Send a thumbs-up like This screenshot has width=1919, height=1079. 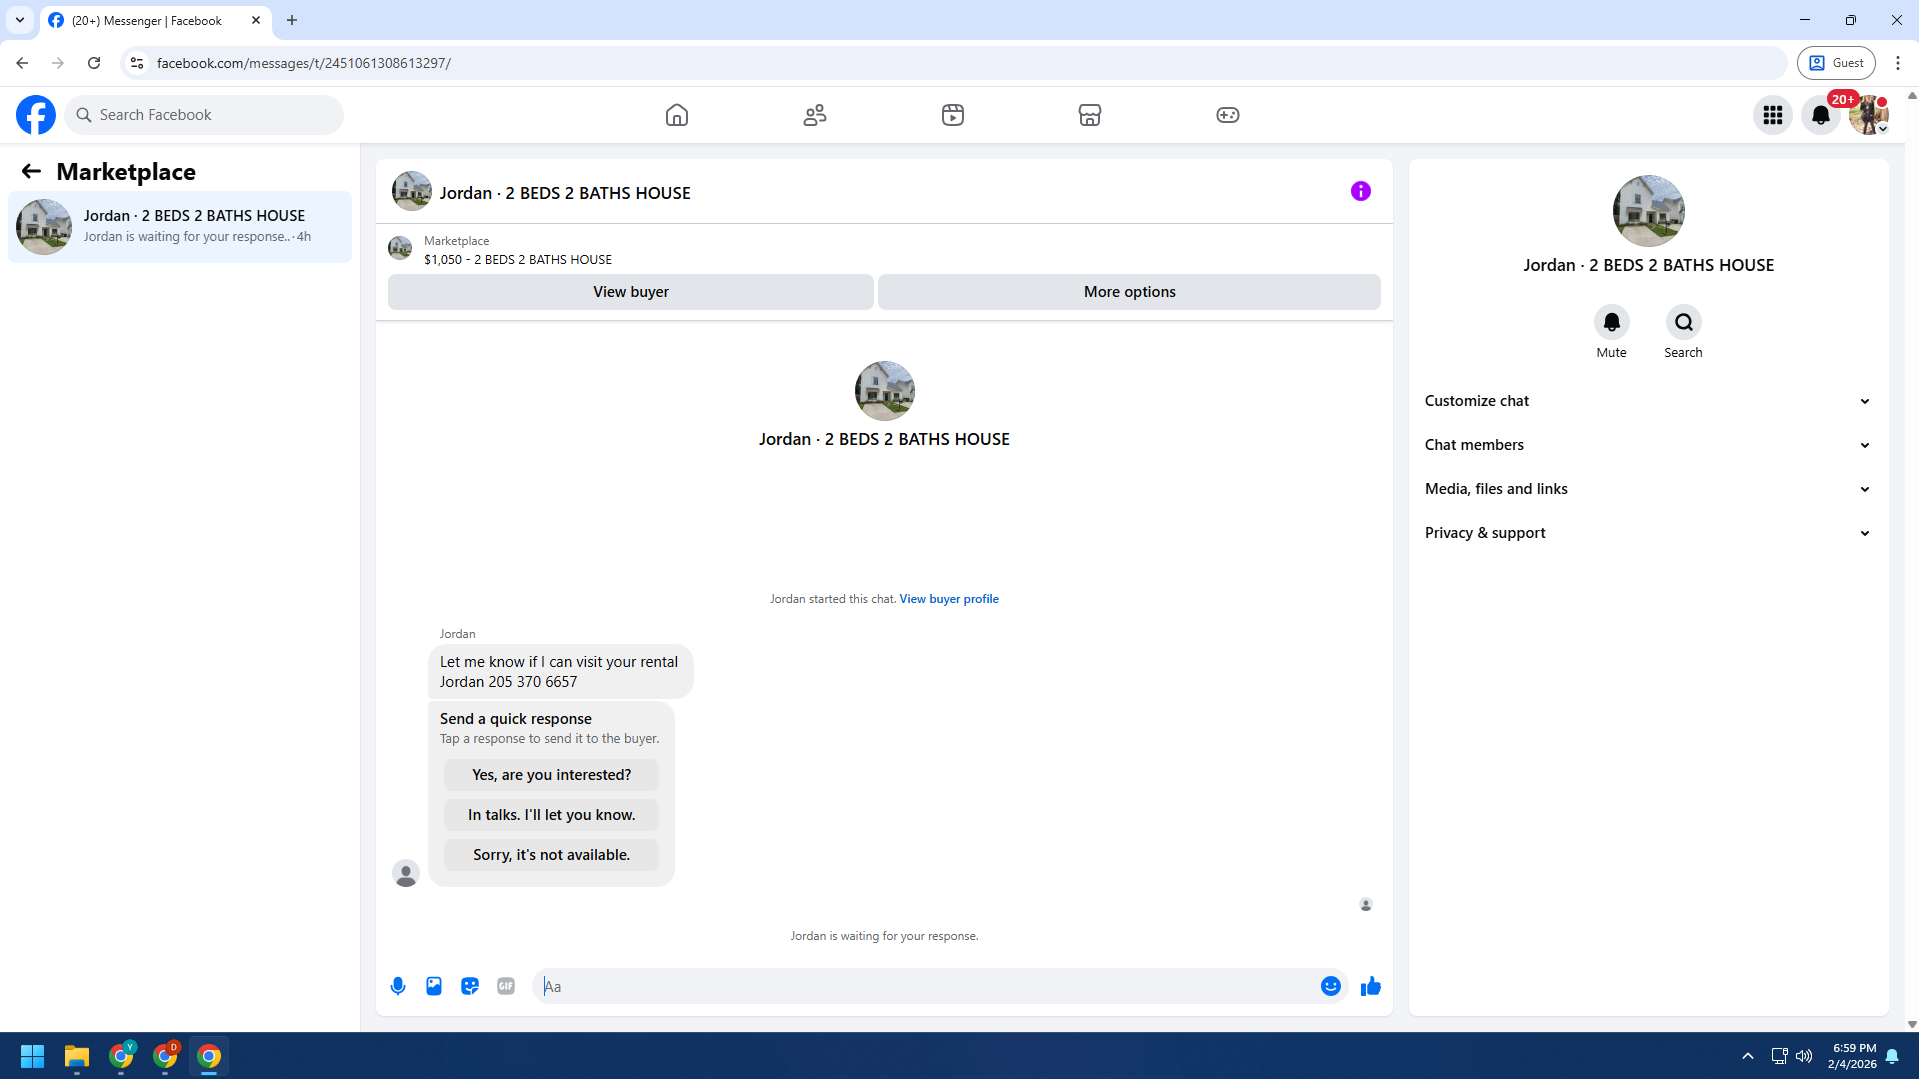(x=1371, y=986)
